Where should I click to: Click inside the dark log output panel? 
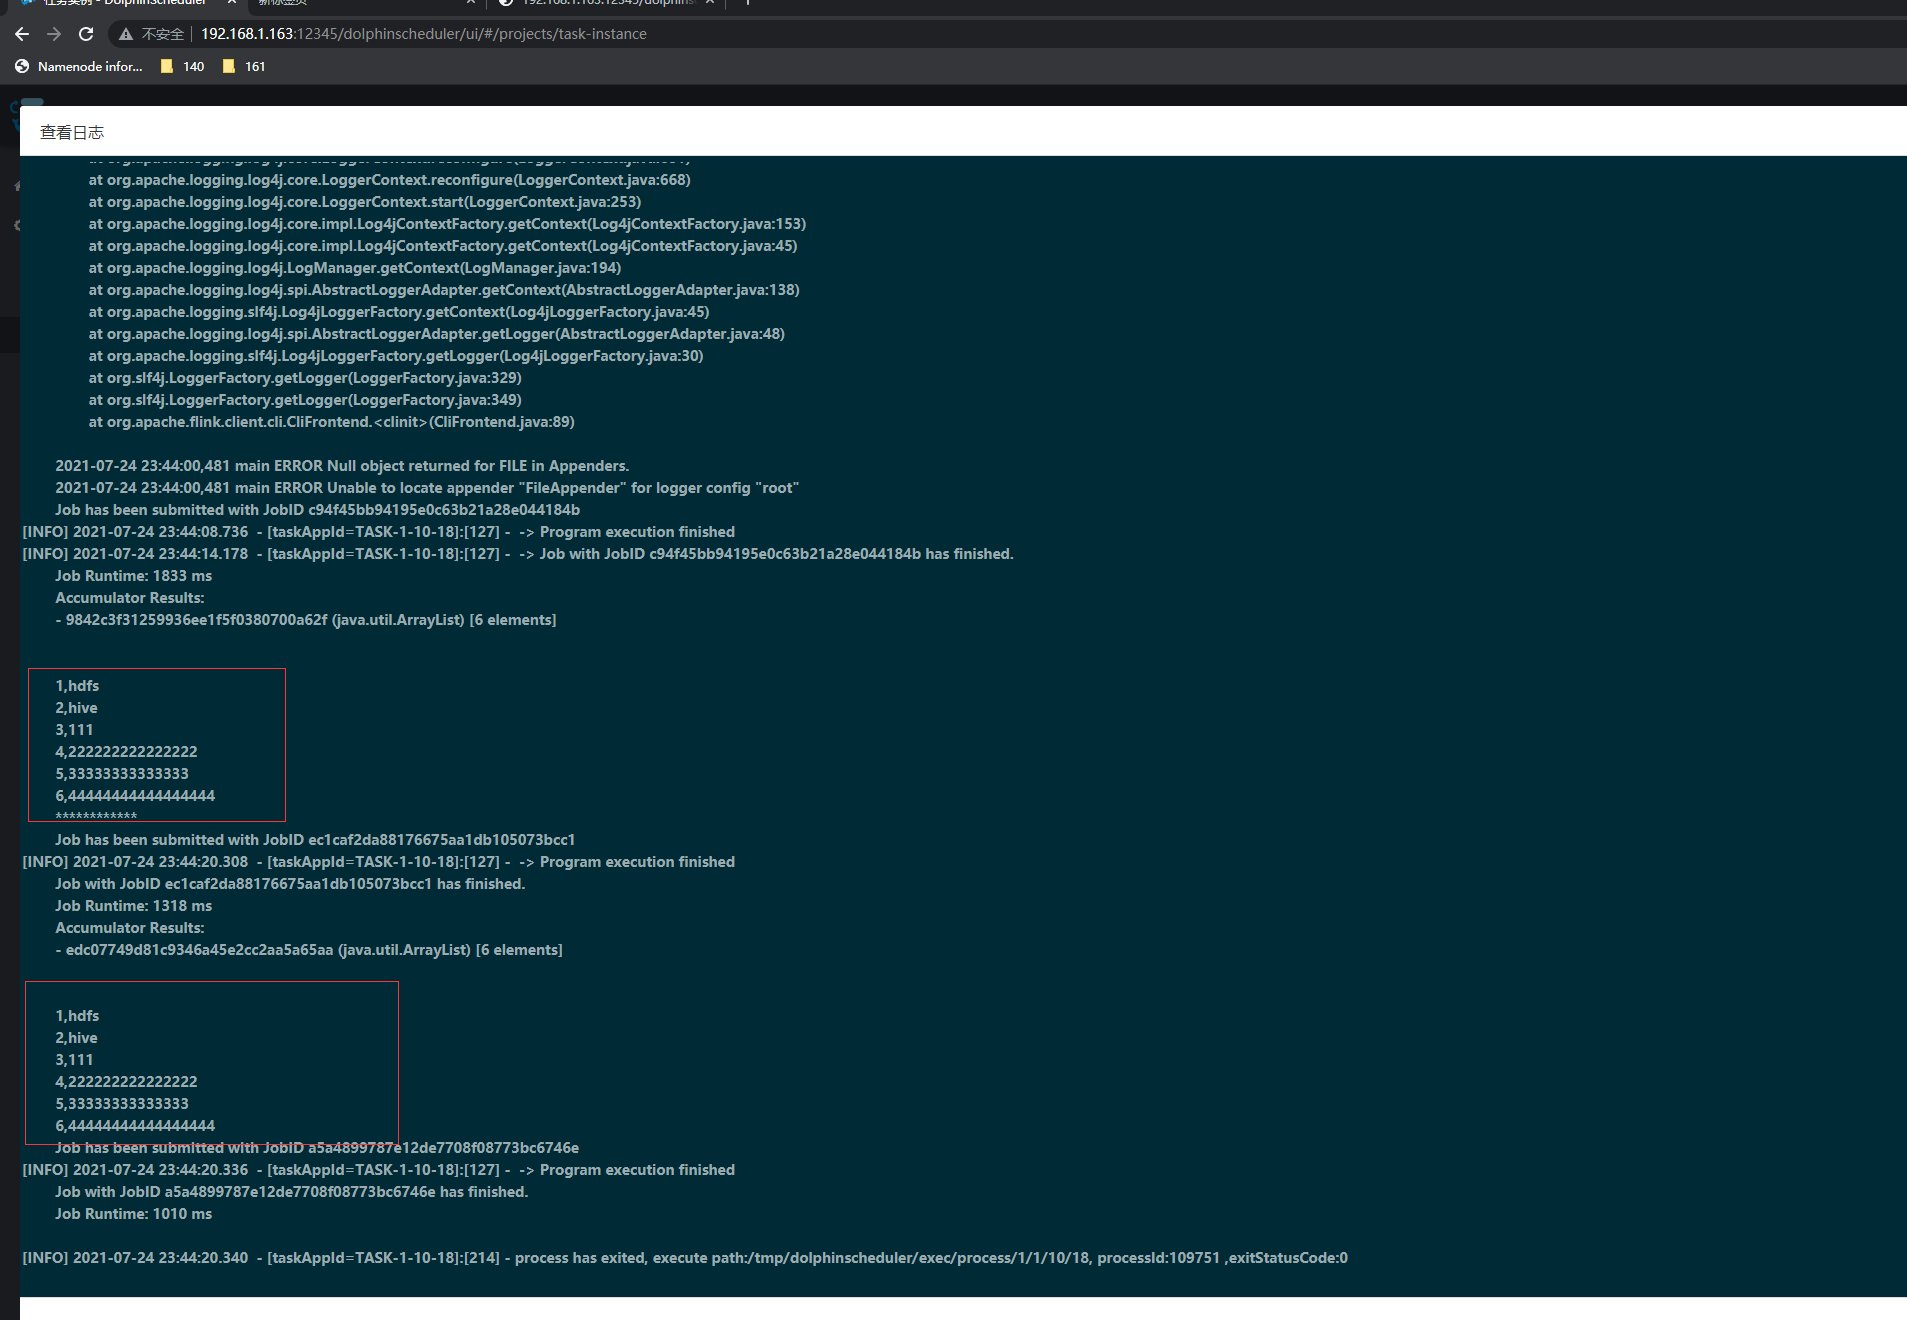tap(950, 700)
